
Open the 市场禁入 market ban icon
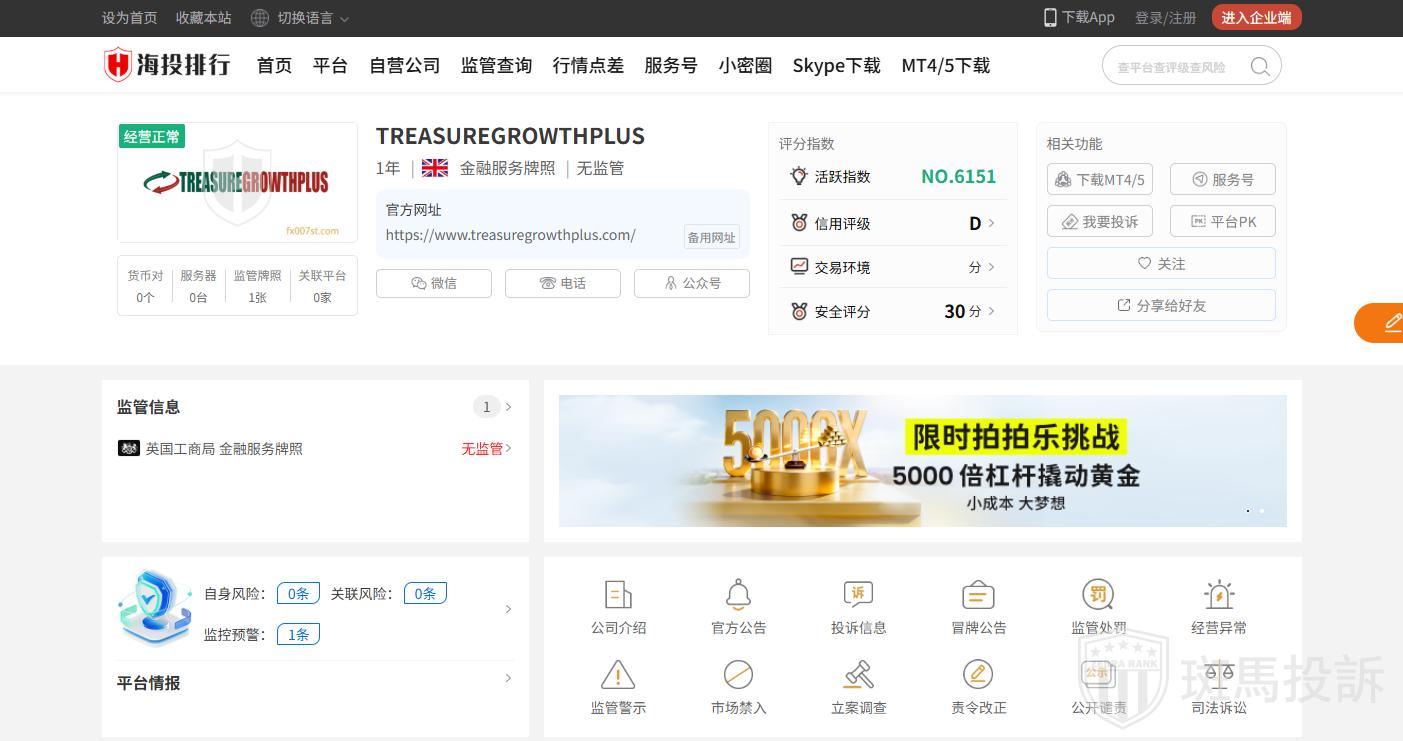(738, 676)
